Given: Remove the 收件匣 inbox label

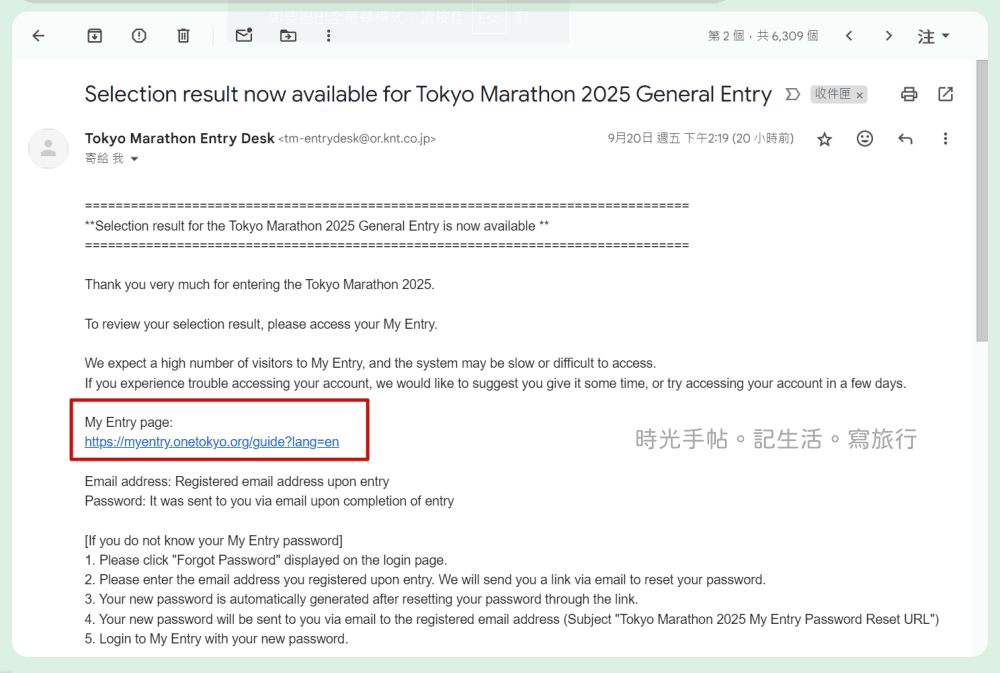Looking at the screenshot, I should [x=860, y=95].
